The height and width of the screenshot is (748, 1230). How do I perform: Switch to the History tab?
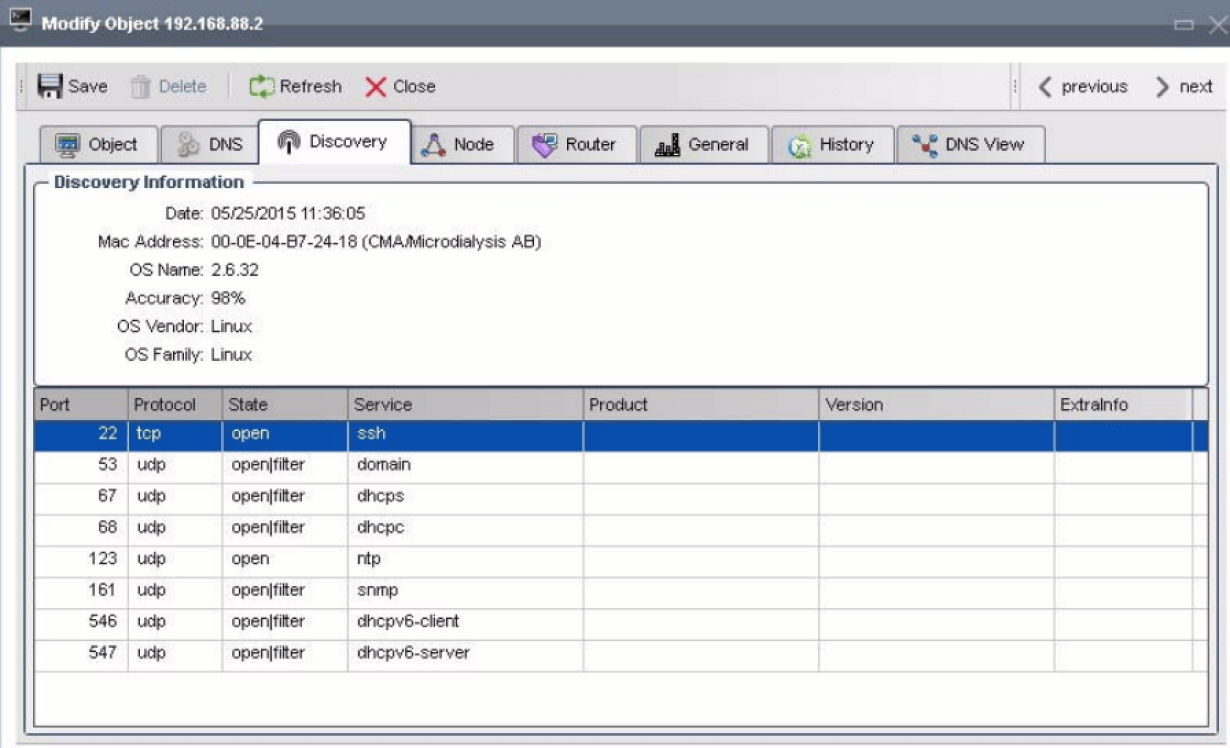point(835,144)
